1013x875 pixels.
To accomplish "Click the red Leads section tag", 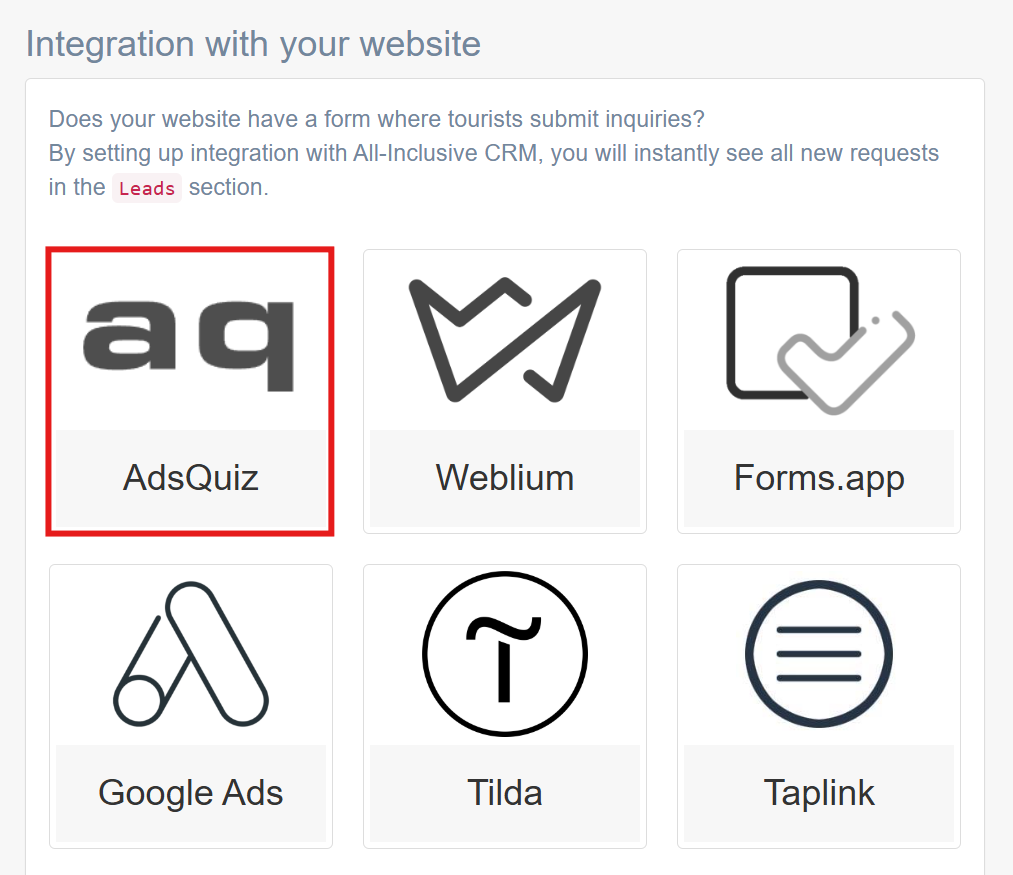I will point(147,188).
